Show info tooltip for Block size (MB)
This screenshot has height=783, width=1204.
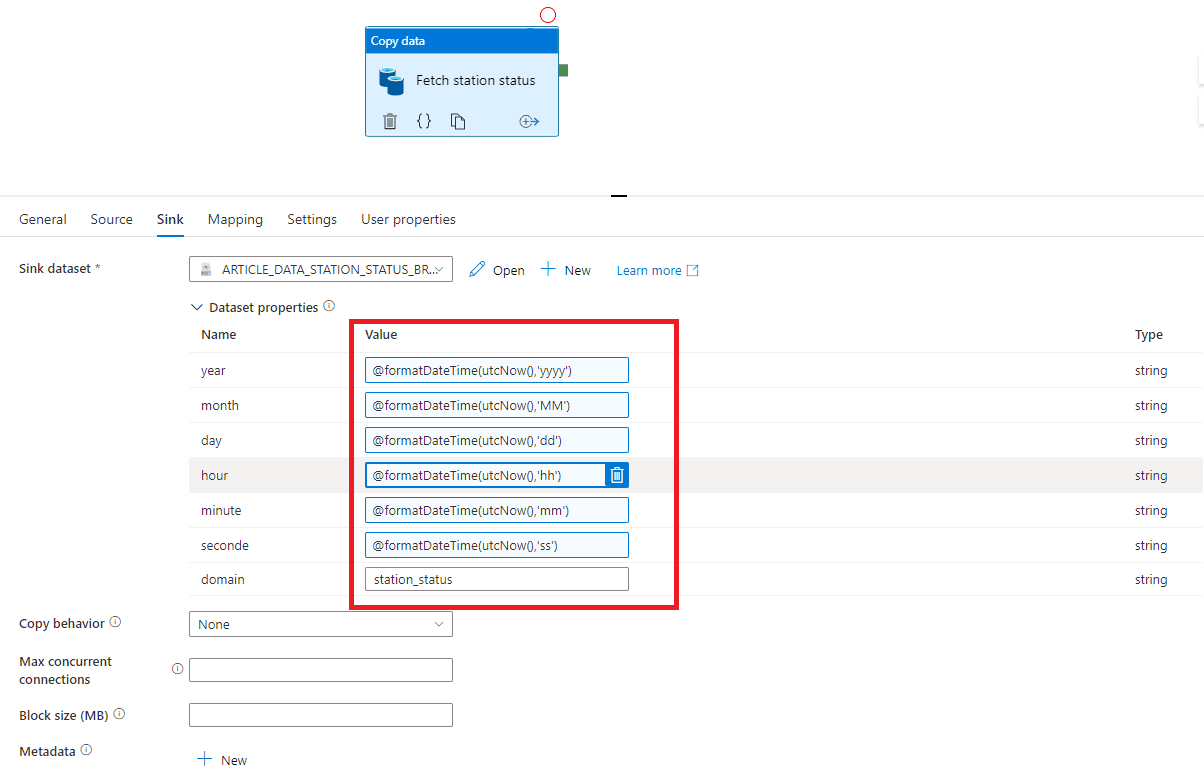point(119,714)
